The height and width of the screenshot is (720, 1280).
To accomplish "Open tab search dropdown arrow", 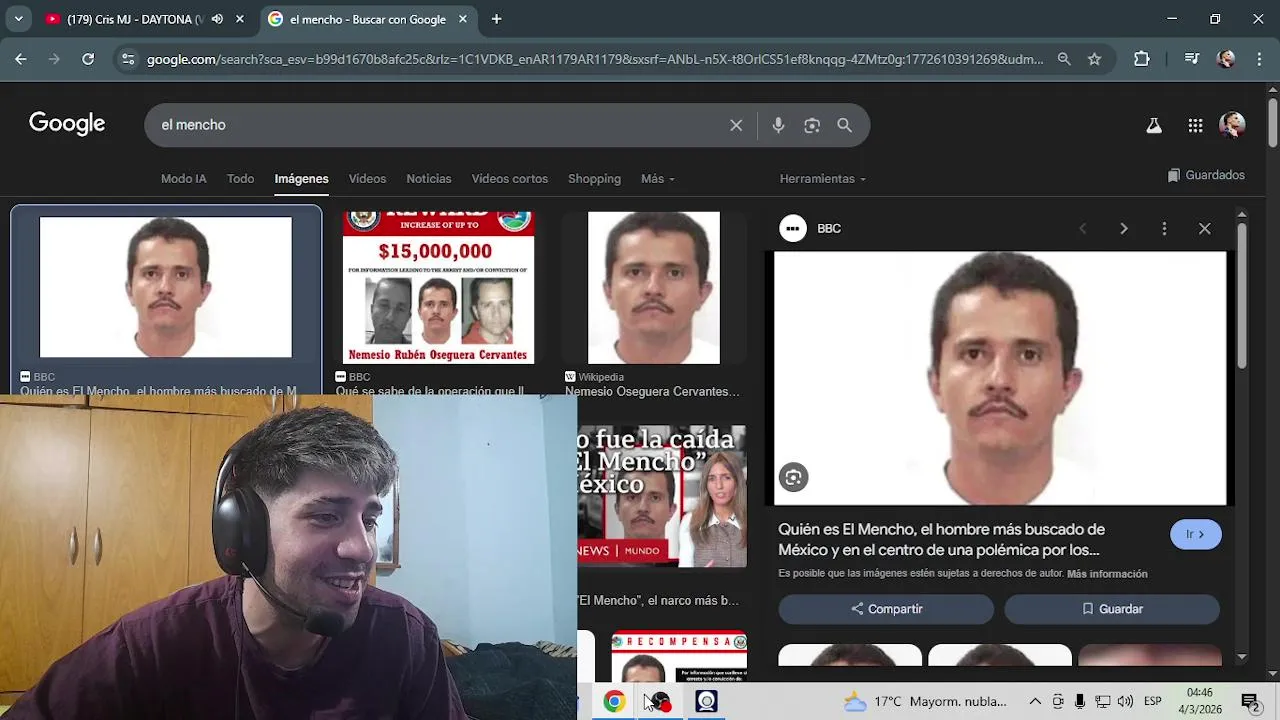I will (x=18, y=19).
